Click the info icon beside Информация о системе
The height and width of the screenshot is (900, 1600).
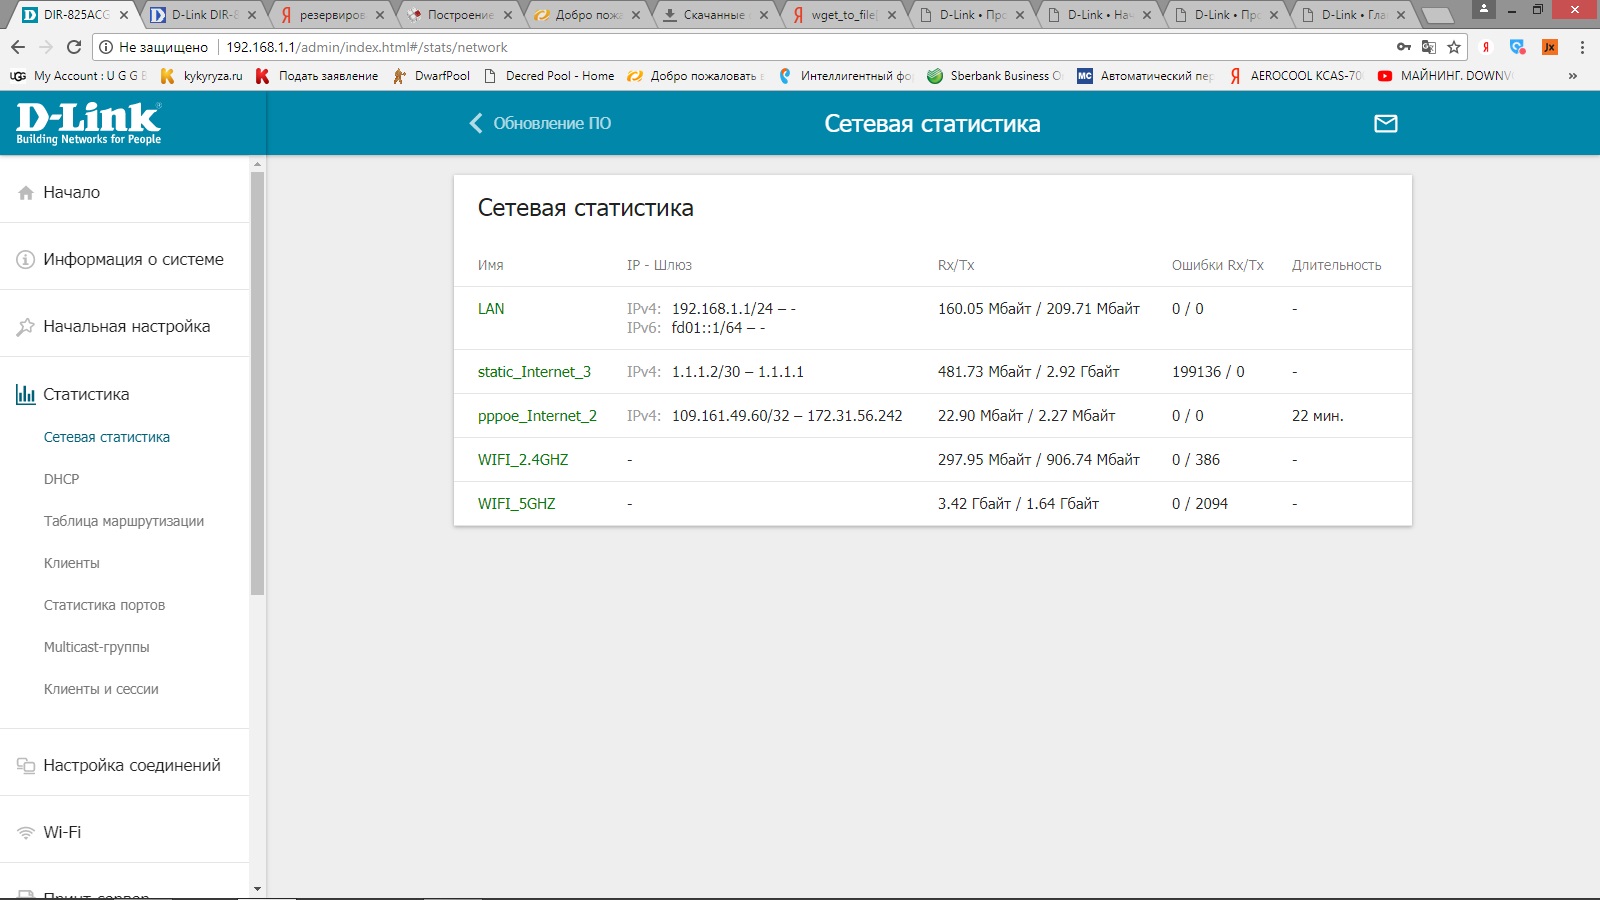(x=26, y=260)
